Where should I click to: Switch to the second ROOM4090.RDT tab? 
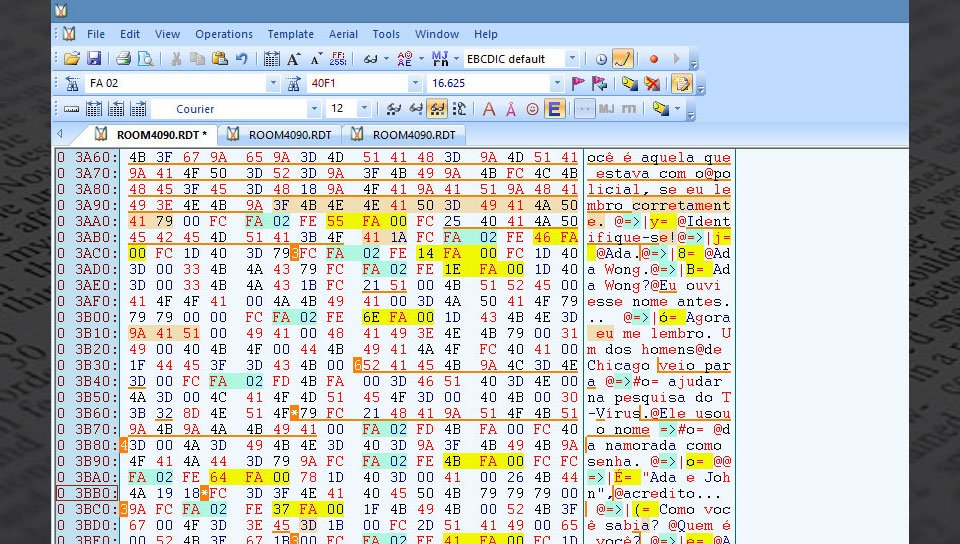[x=280, y=134]
